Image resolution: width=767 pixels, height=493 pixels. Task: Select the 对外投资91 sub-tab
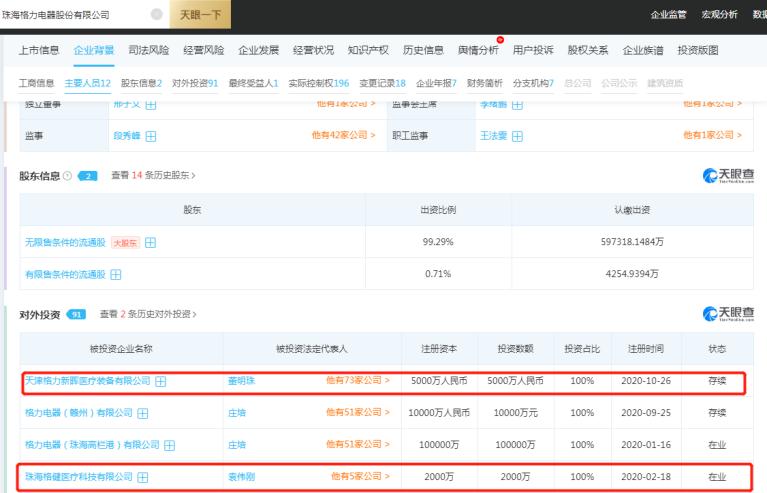tap(195, 83)
